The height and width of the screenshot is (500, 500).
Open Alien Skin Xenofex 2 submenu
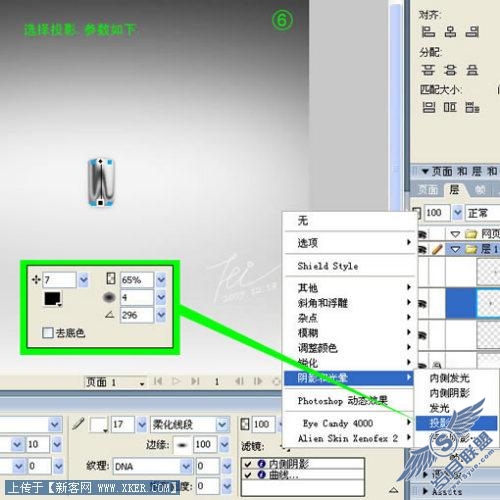point(349,438)
